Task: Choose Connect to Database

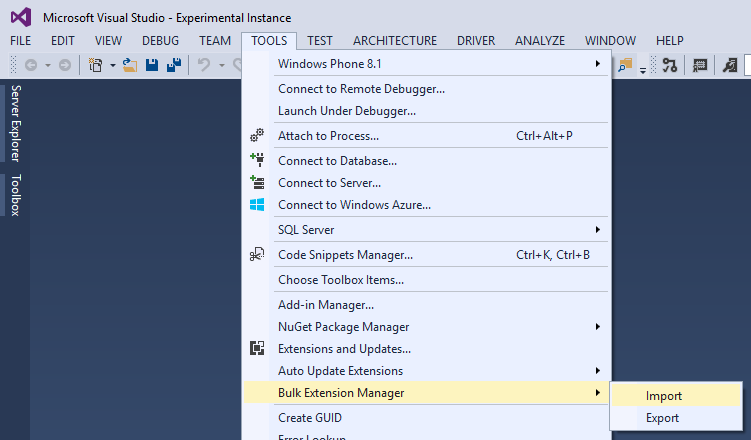Action: pyautogui.click(x=426, y=160)
